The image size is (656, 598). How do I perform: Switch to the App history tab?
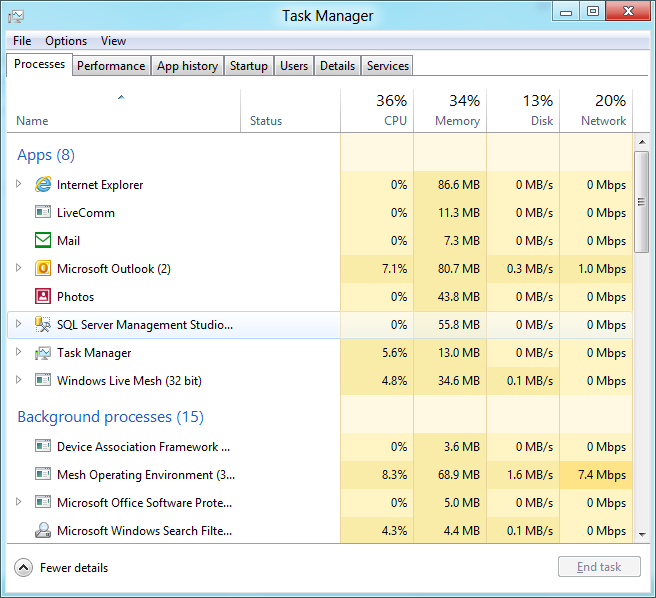(187, 66)
